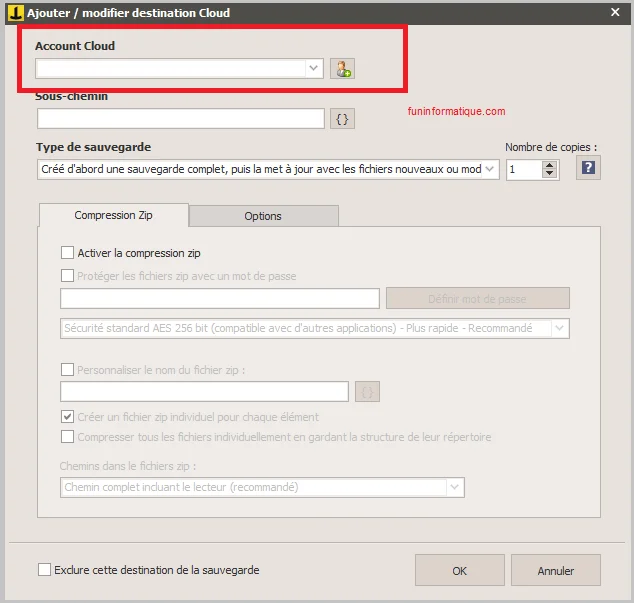The height and width of the screenshot is (603, 634).
Task: Click the add Cloud account icon
Action: 344,69
